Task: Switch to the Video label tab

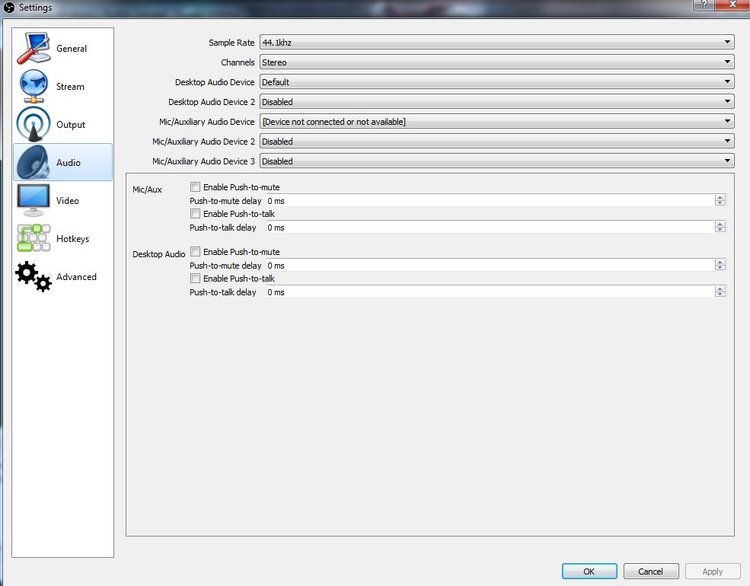Action: click(x=67, y=200)
